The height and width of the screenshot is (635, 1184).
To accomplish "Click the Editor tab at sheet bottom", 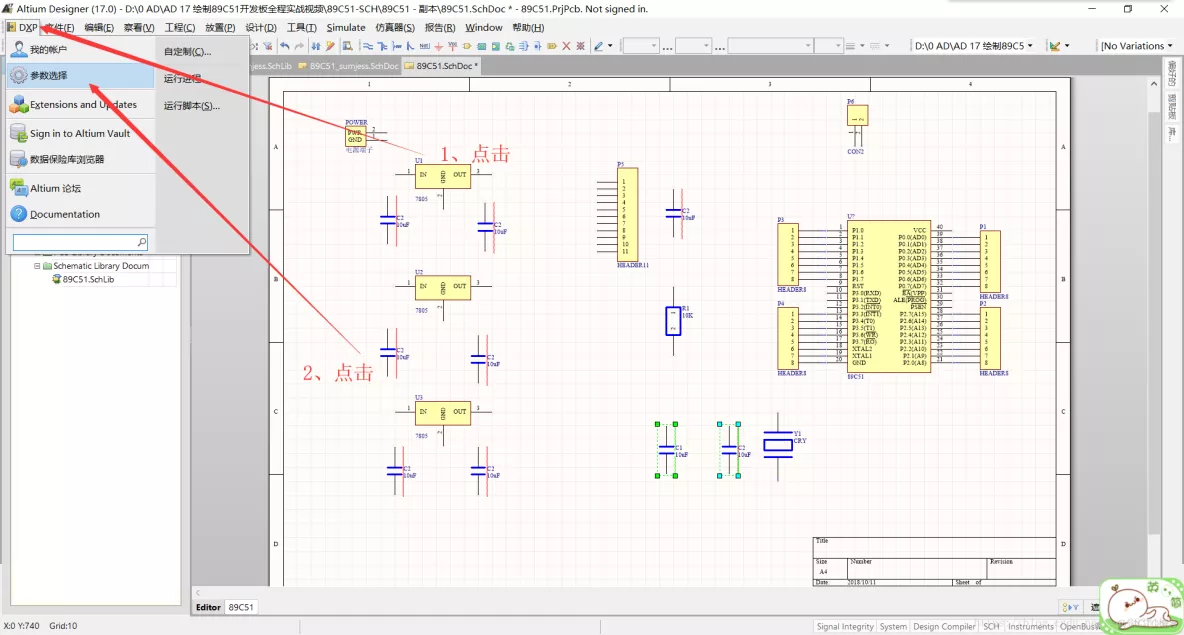I will click(208, 607).
